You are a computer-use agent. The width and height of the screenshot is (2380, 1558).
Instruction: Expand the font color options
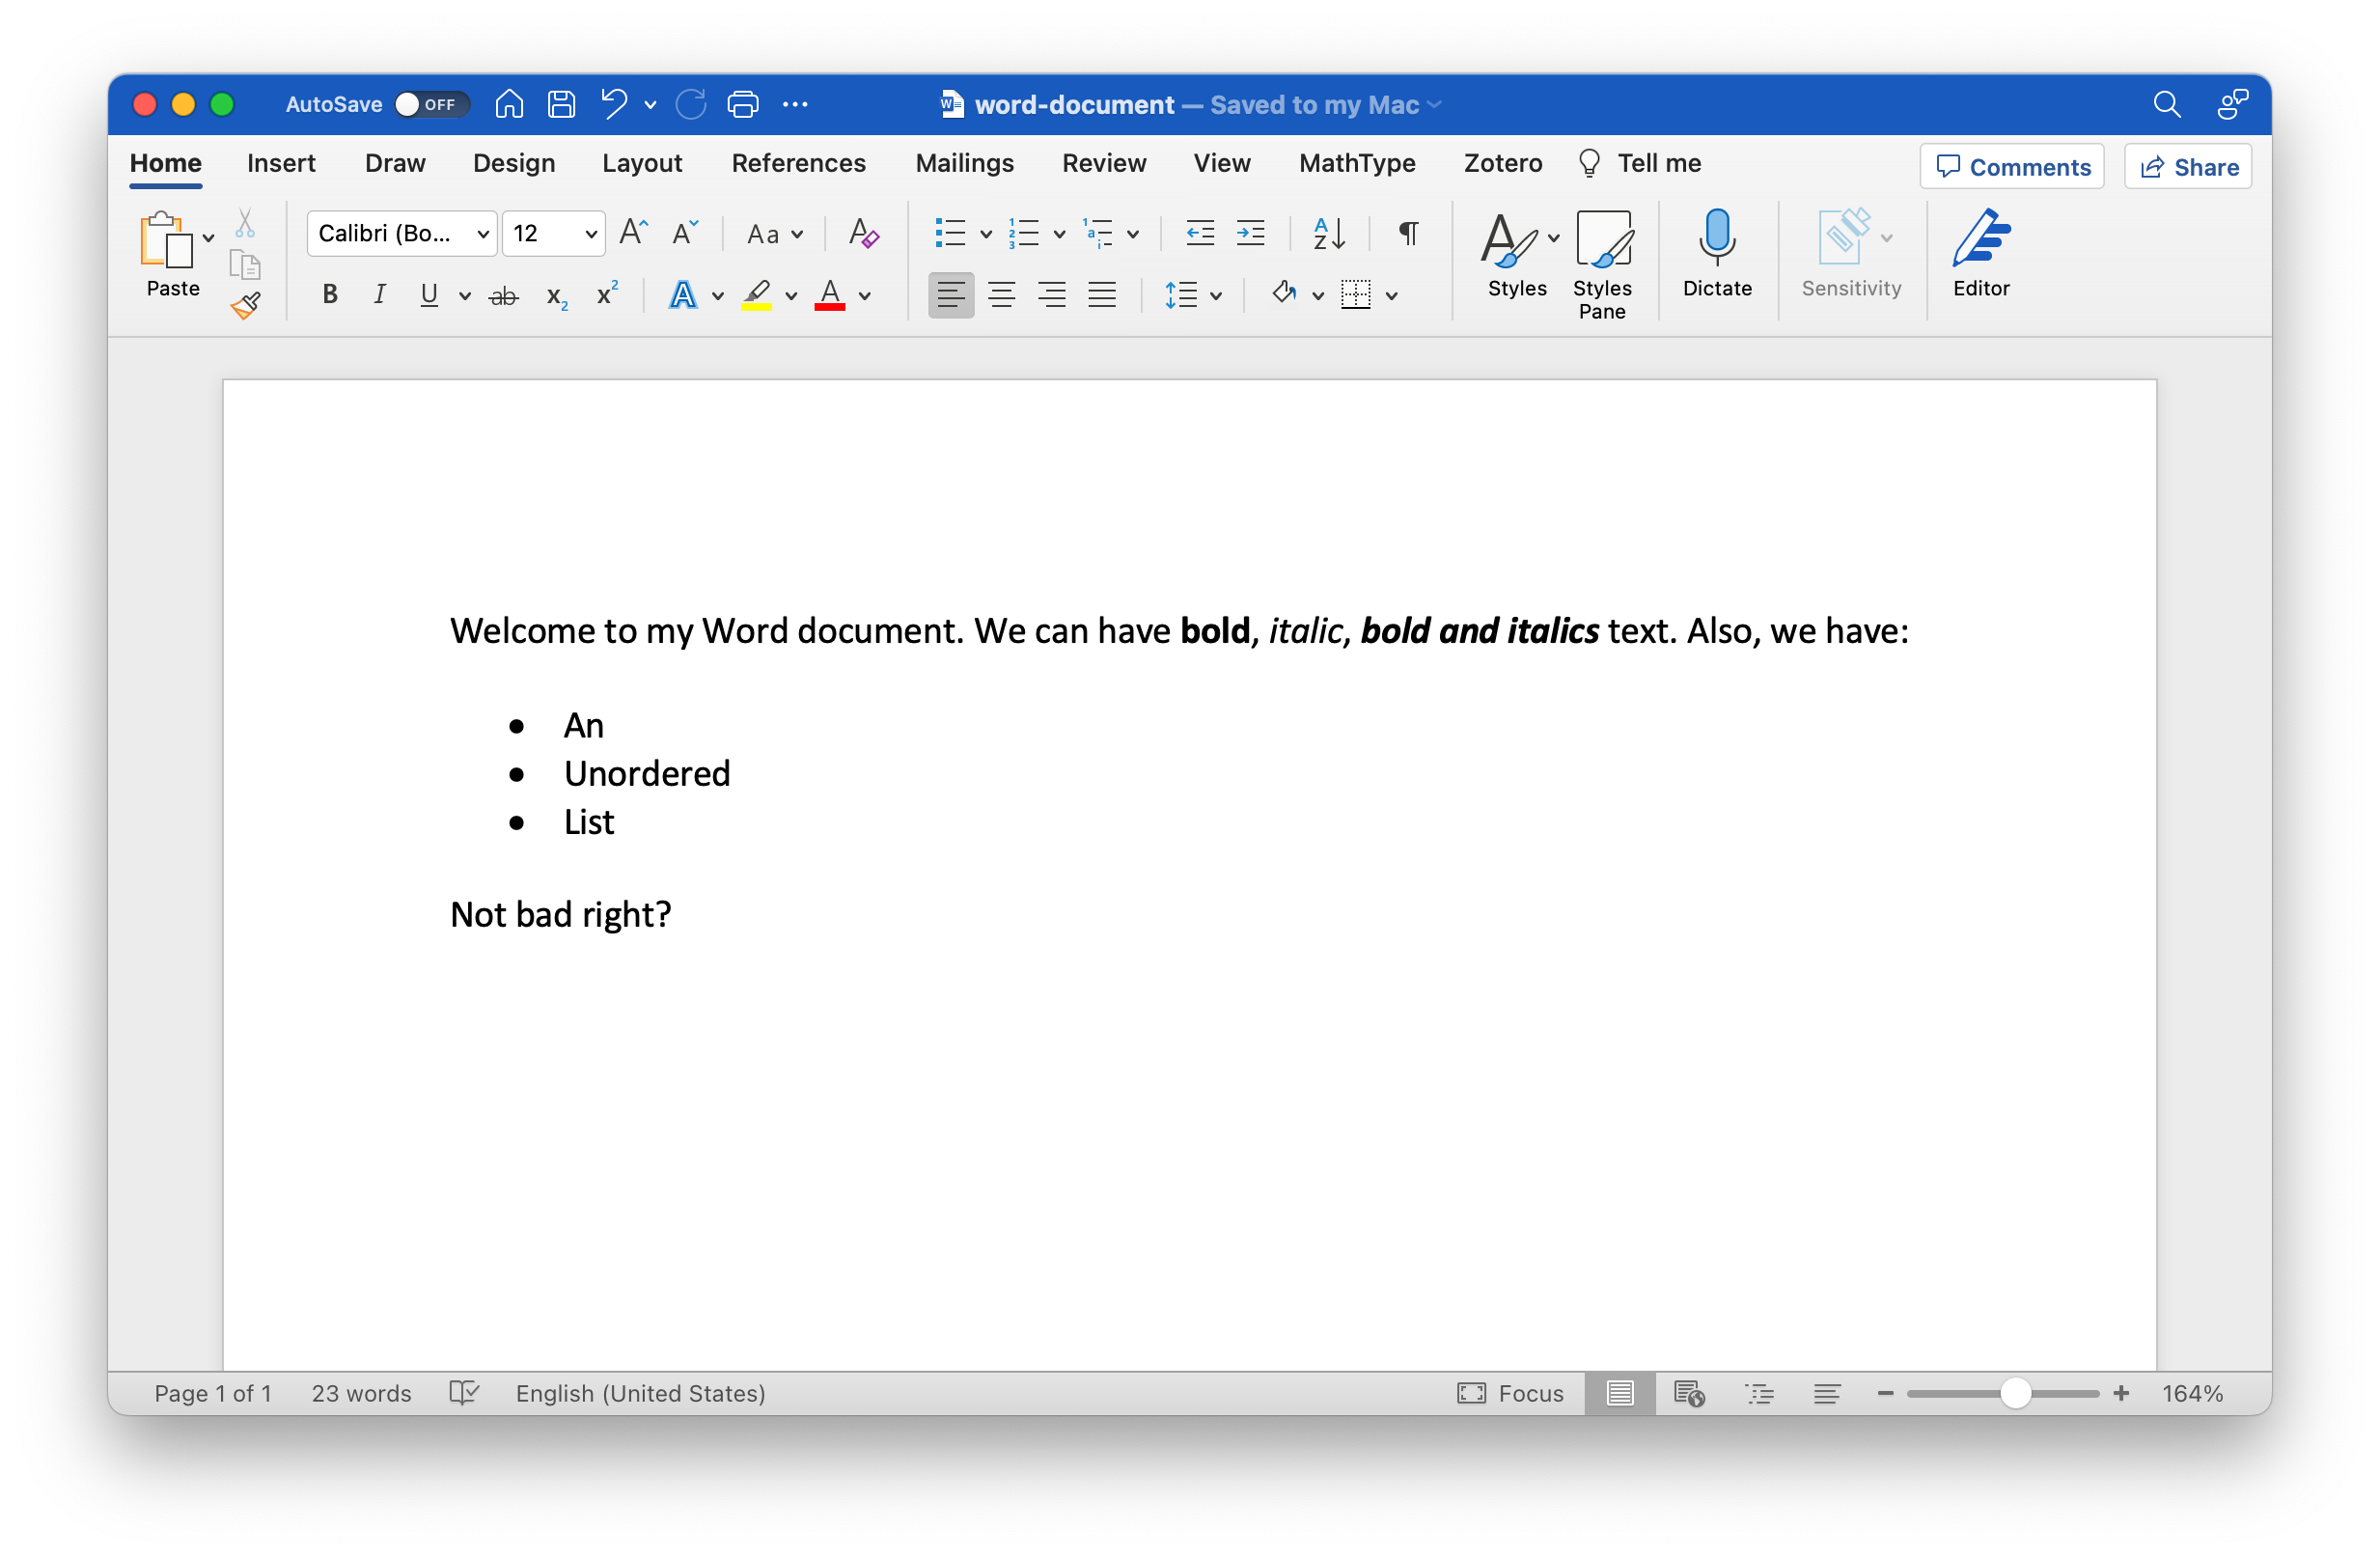866,296
